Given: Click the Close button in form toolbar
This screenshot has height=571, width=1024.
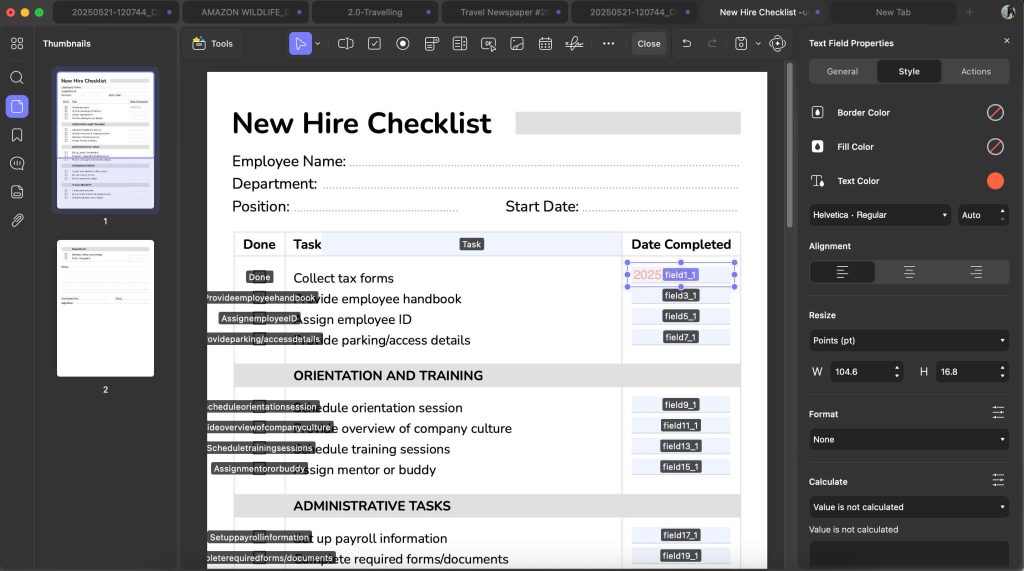Looking at the screenshot, I should [x=649, y=44].
